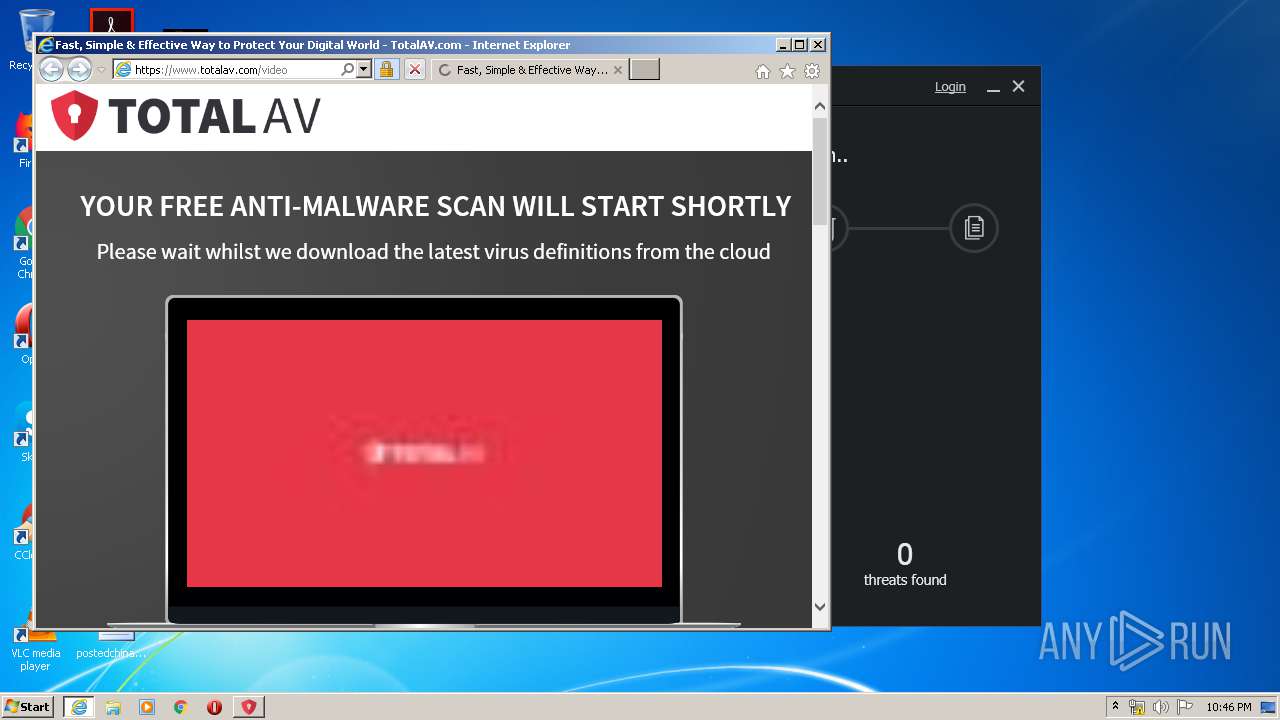Click the Show desktop button
The height and width of the screenshot is (720, 1280).
[1270, 707]
